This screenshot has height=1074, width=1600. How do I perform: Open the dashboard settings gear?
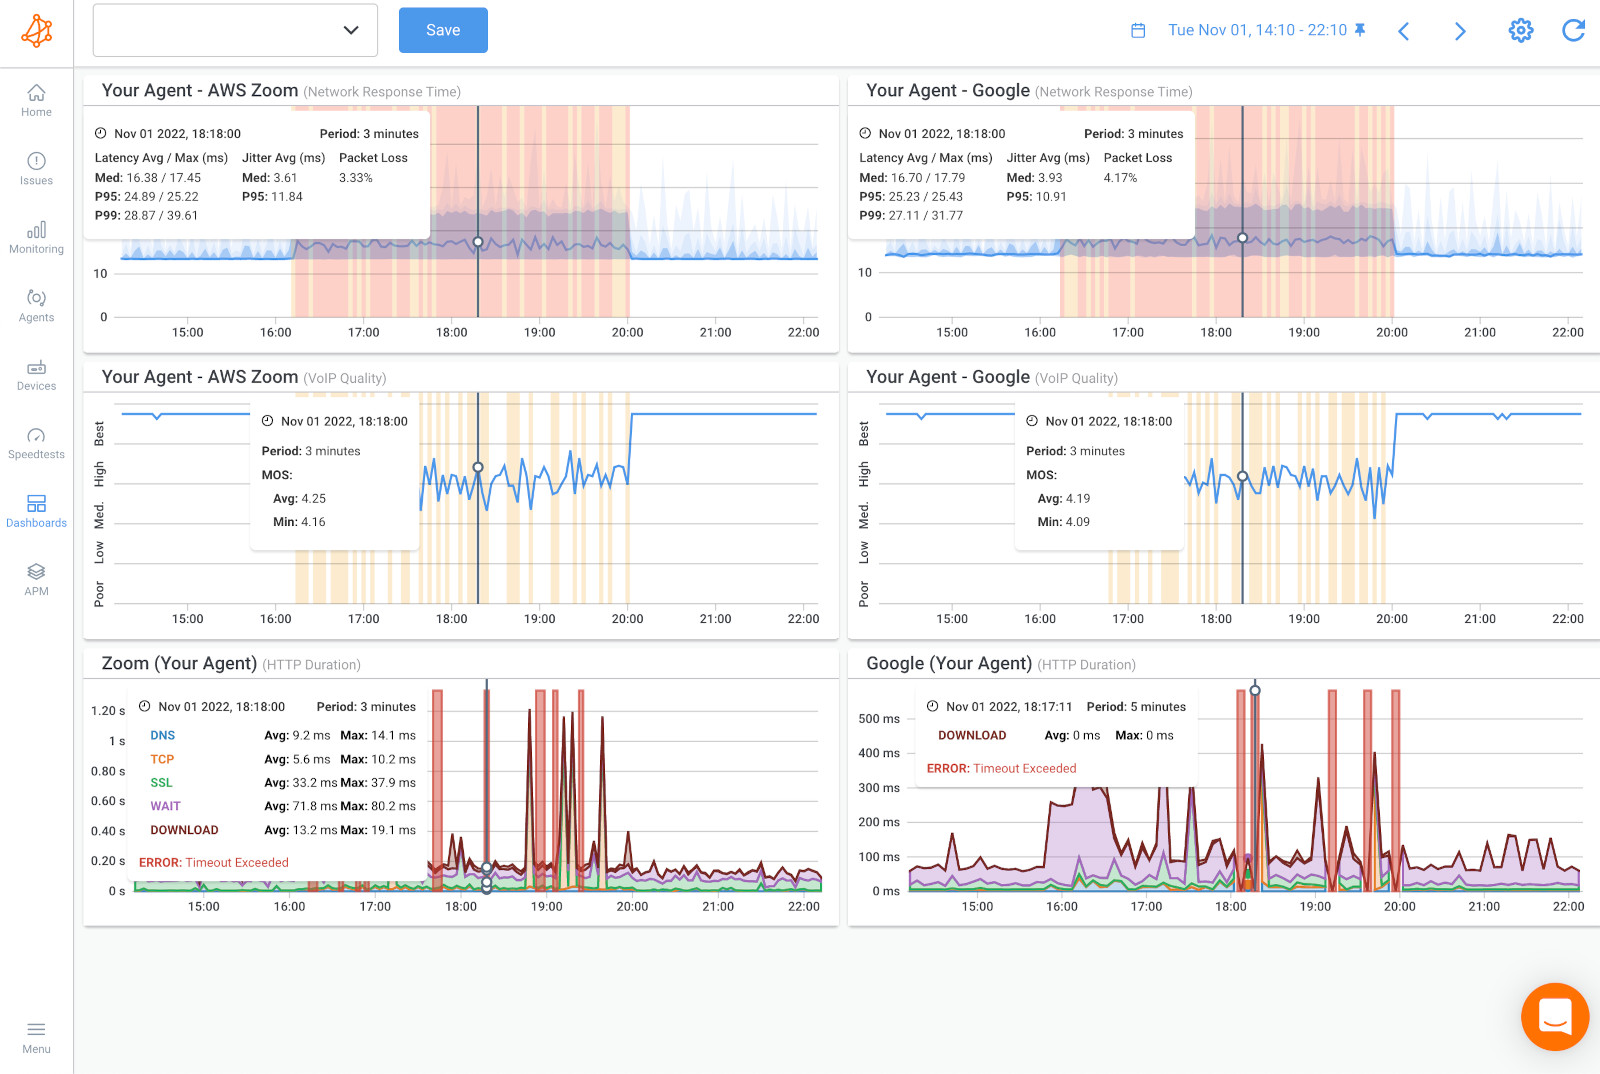(1520, 30)
